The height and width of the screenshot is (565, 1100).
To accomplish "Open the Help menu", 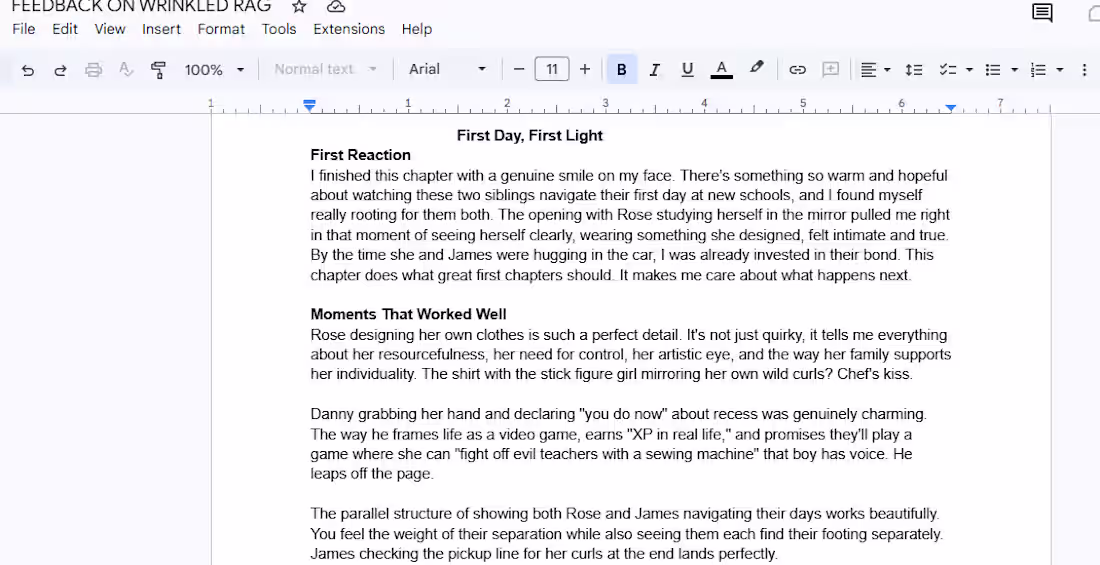I will pos(417,29).
